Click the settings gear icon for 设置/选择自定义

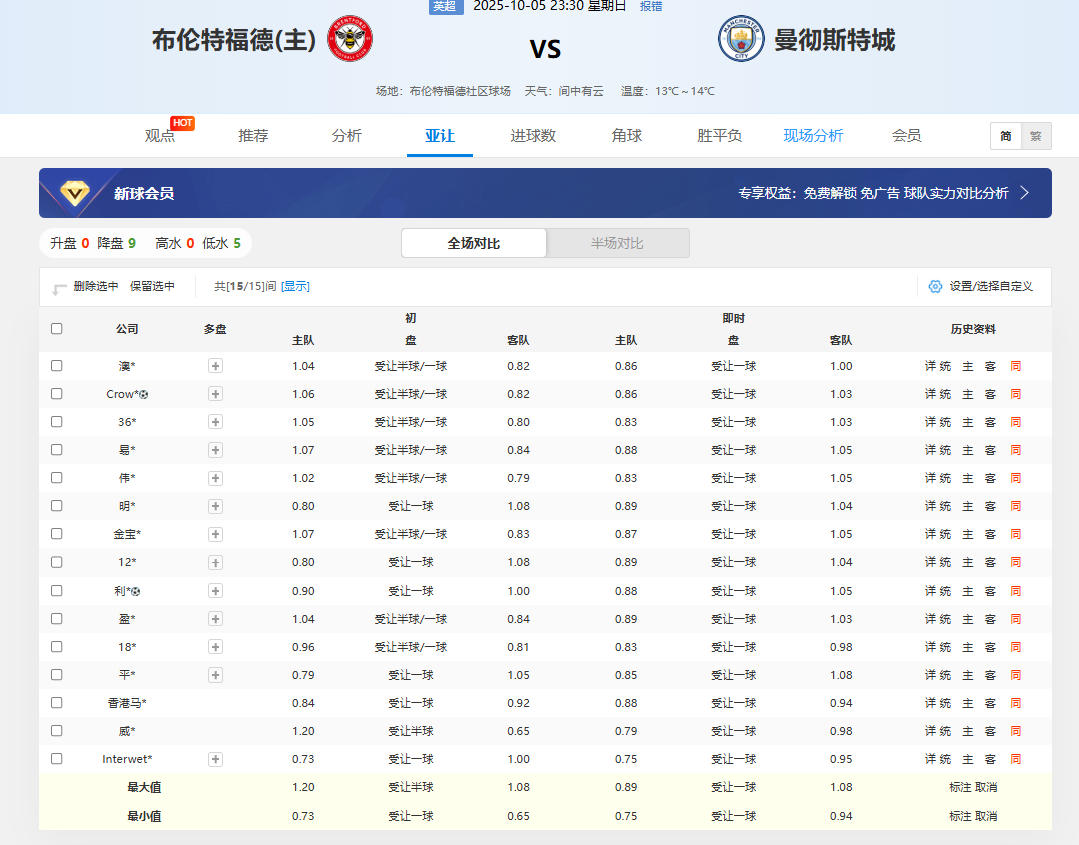(x=935, y=286)
